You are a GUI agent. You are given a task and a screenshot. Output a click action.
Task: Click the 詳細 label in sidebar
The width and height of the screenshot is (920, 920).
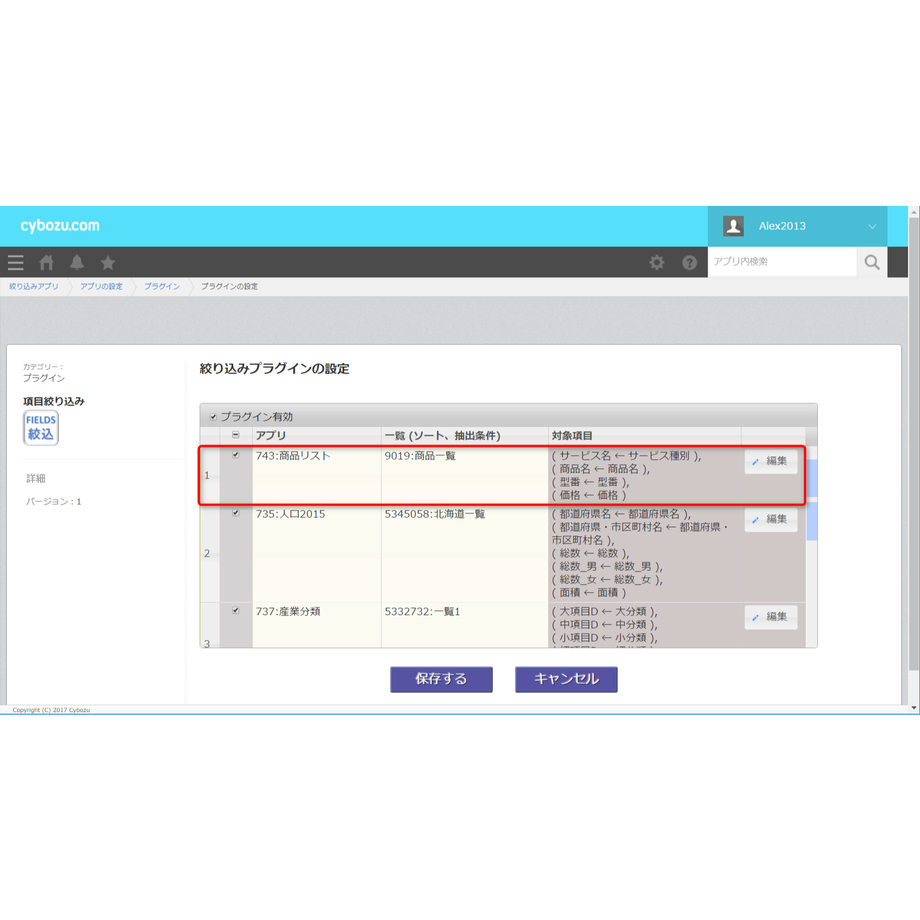point(36,478)
